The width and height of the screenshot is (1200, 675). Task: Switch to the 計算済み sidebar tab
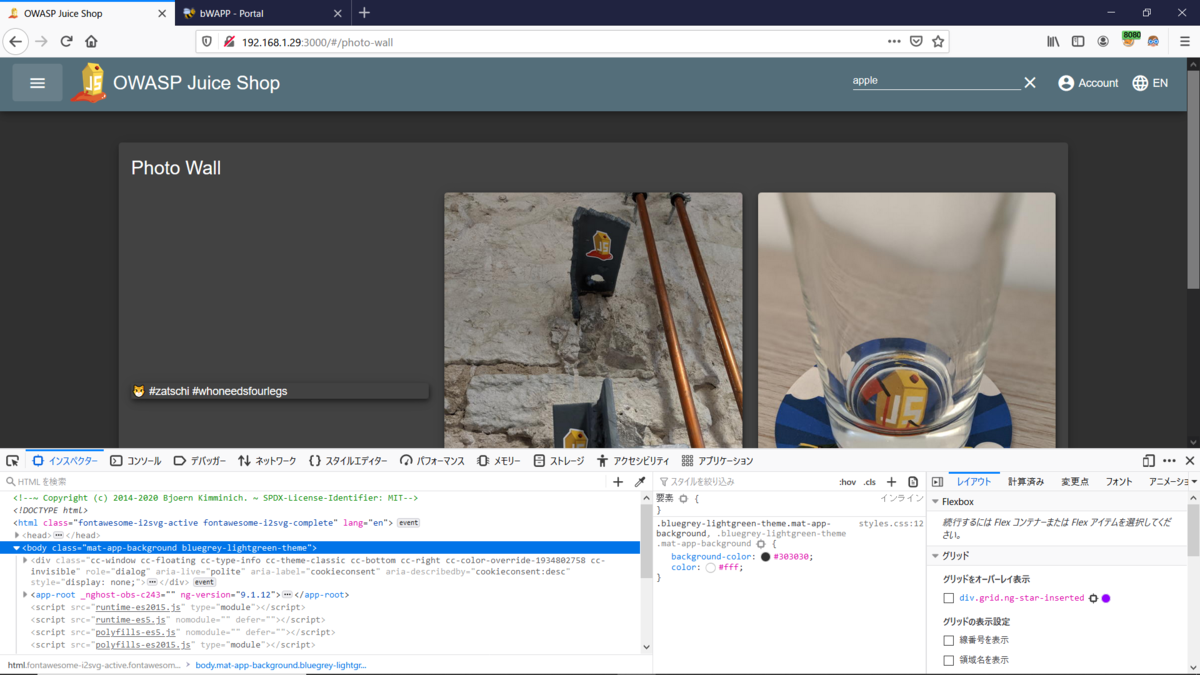[x=1026, y=482]
